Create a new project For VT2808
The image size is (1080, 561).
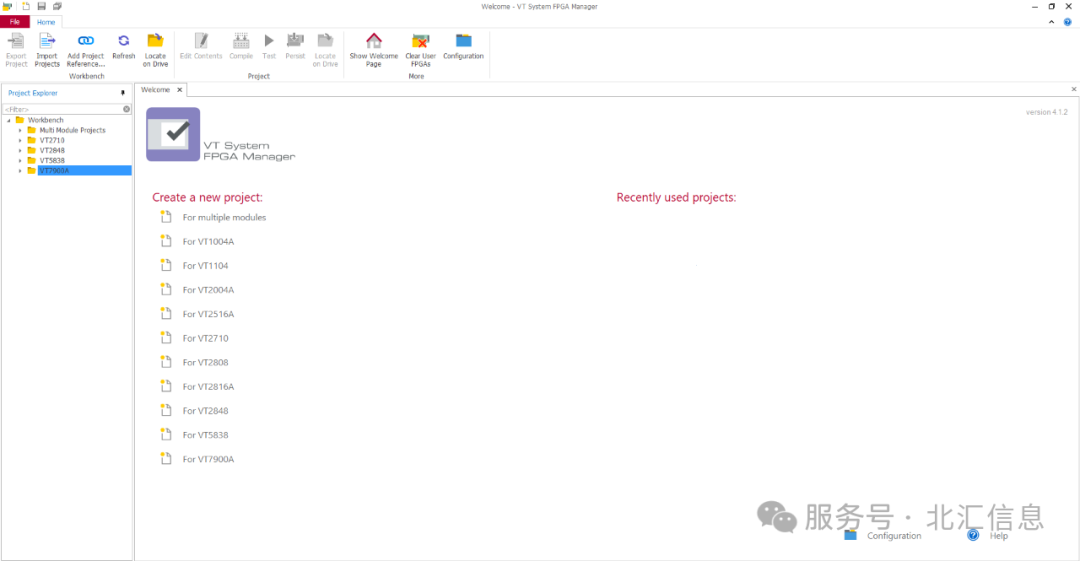pos(205,362)
